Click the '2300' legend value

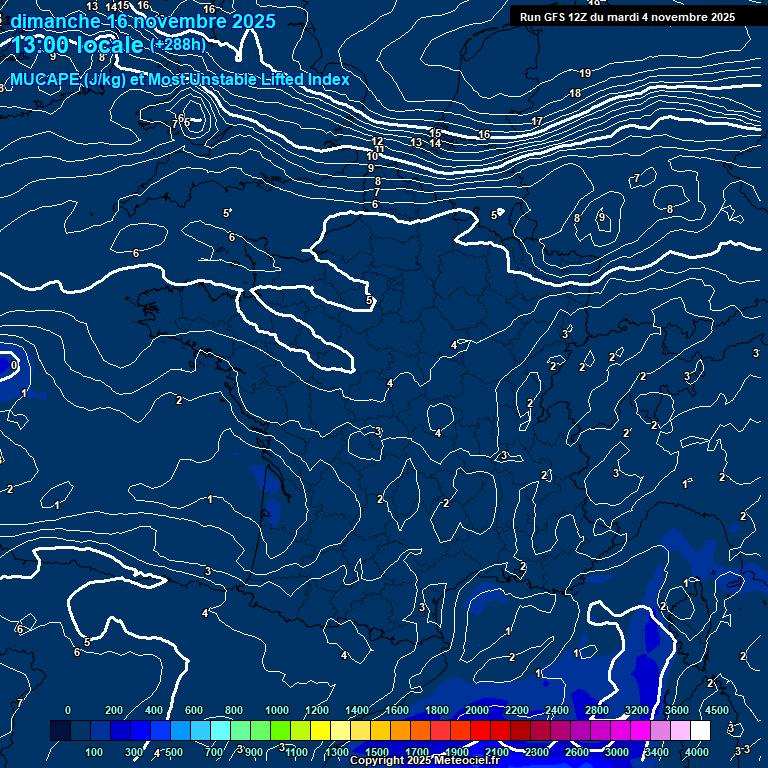click(537, 752)
